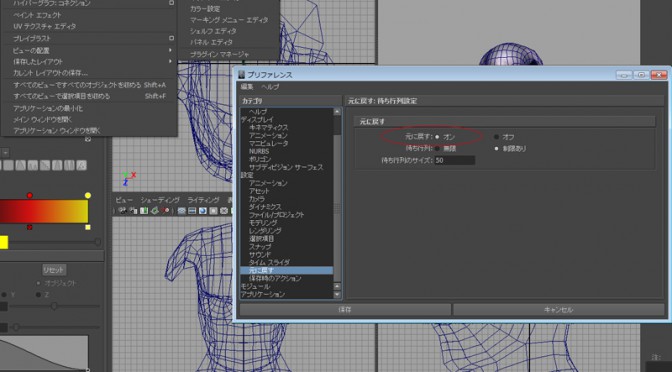672x372 pixels.
Task: Choose マーキング メニュー エディタ from submenu
Action: (x=228, y=20)
